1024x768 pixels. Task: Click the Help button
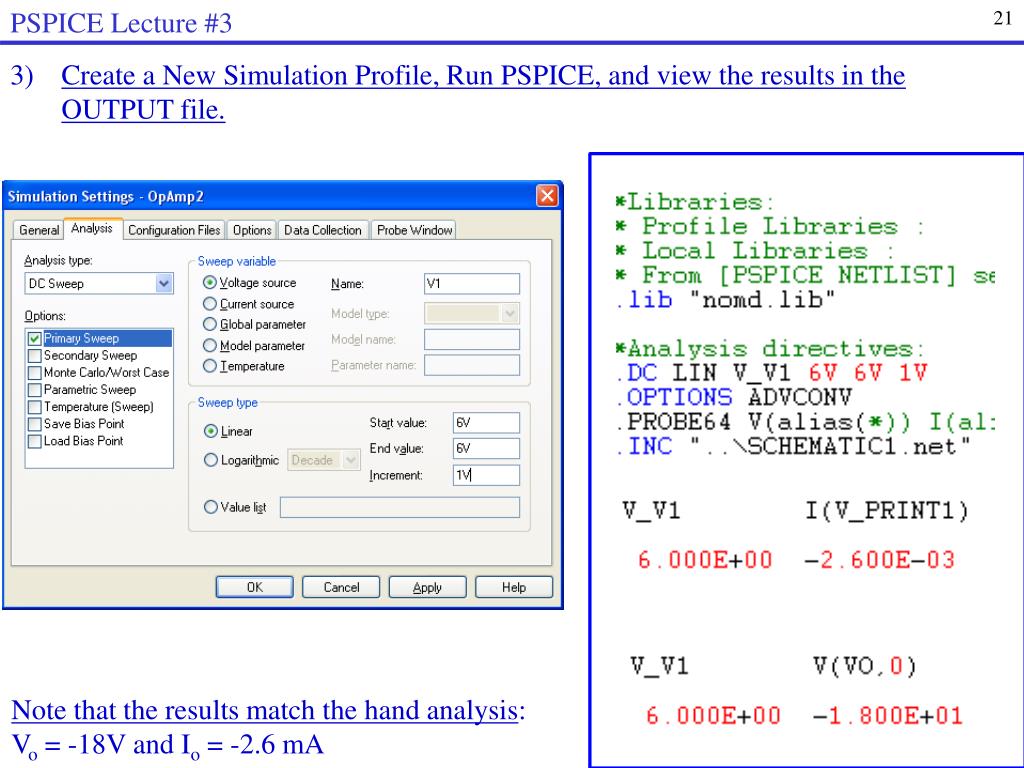pos(514,587)
